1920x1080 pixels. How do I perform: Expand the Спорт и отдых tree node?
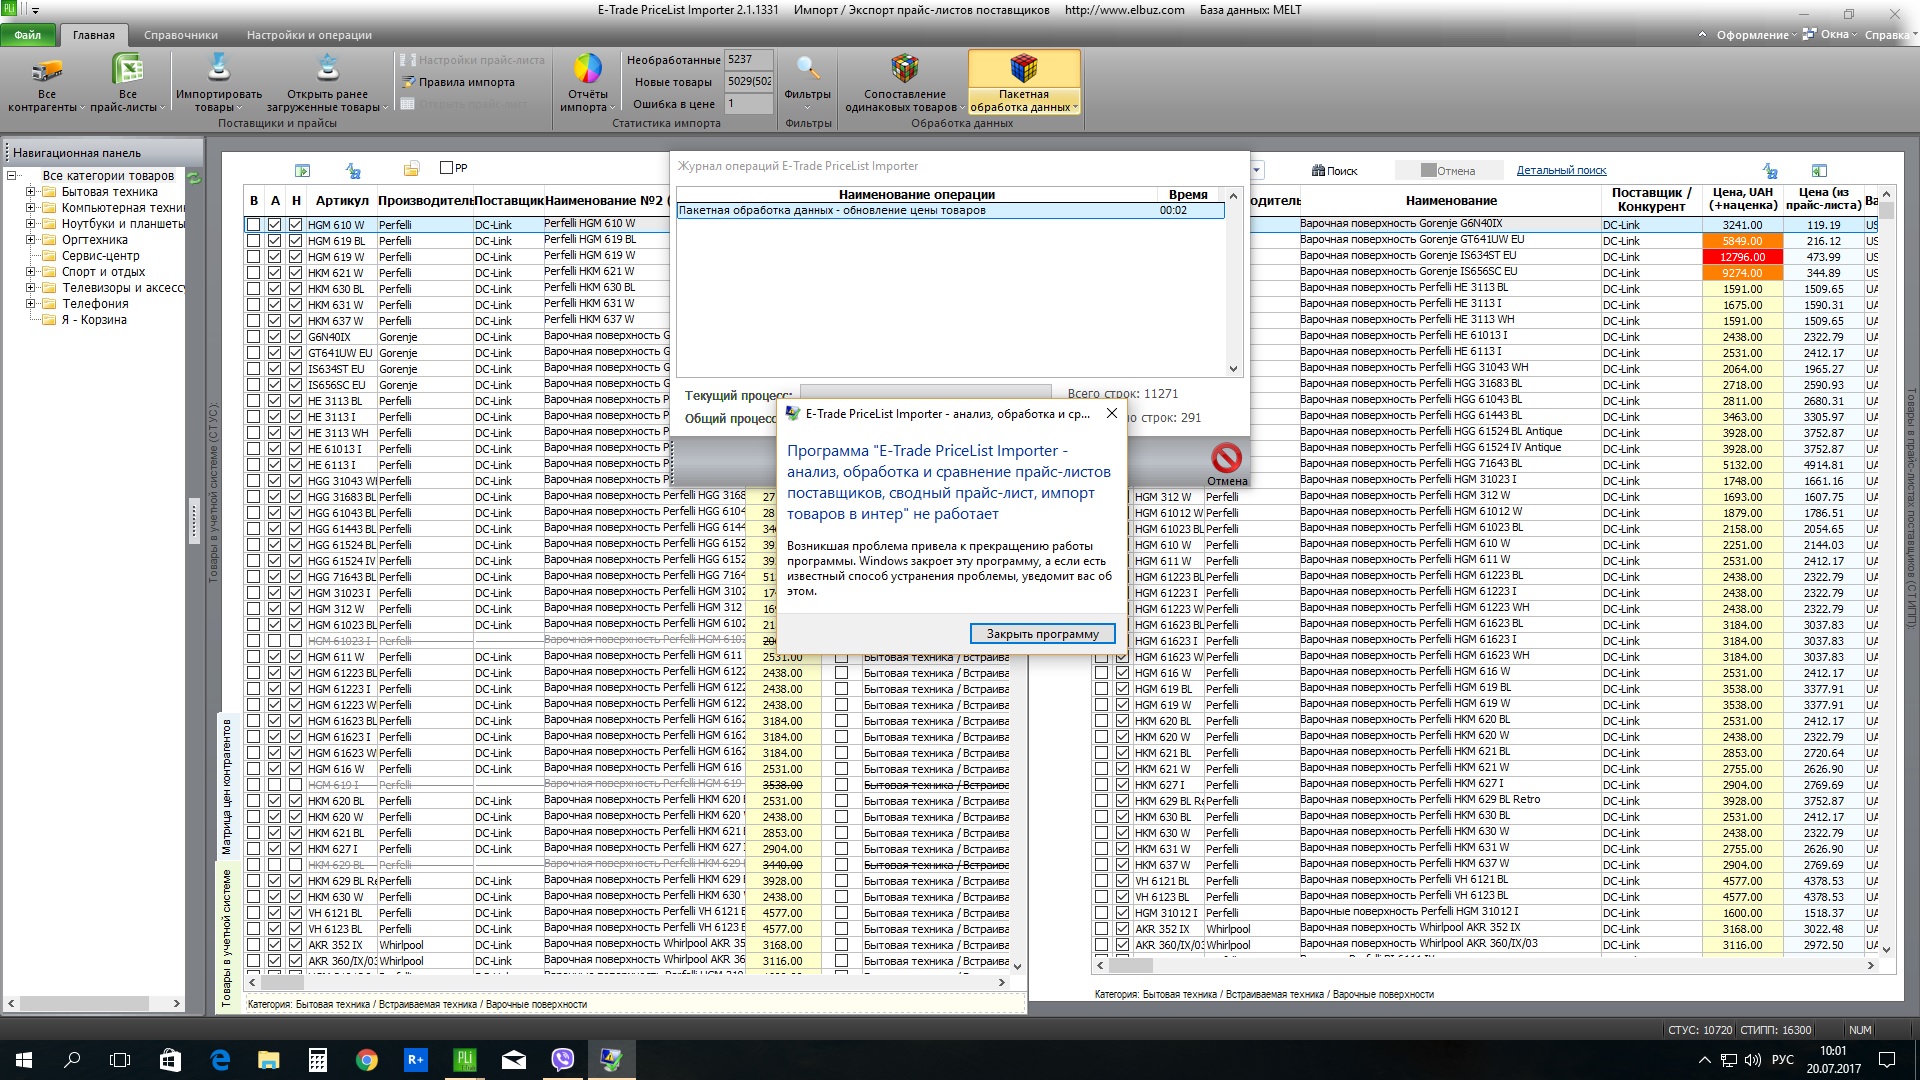30,272
